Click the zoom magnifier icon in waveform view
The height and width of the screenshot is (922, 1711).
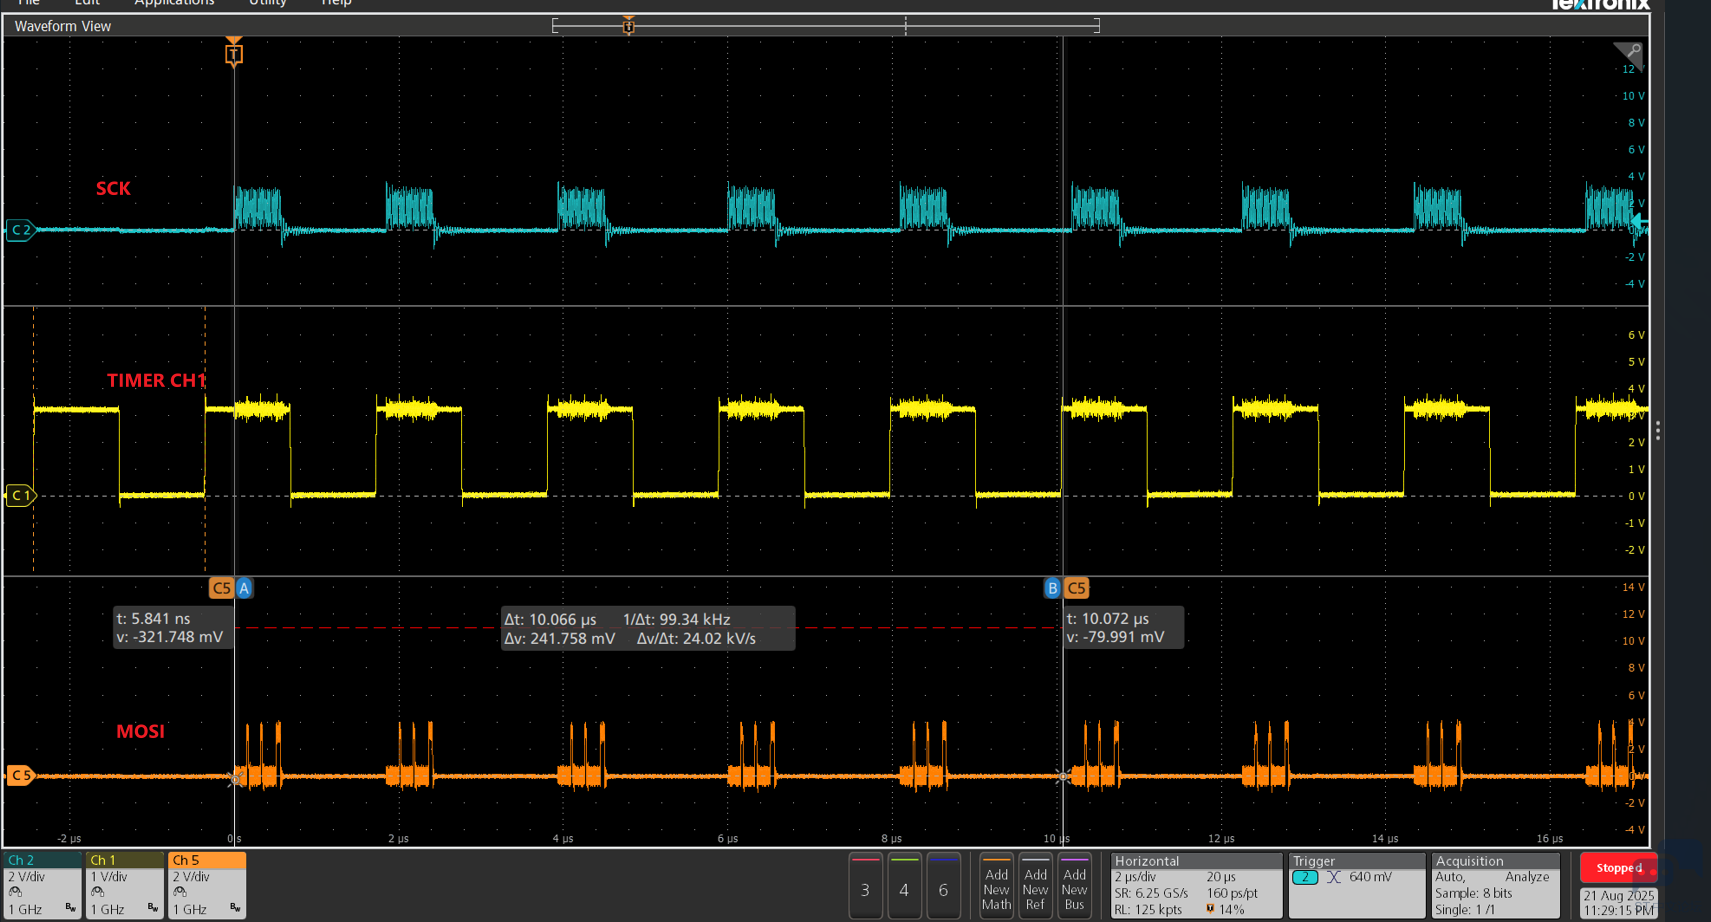[1632, 51]
